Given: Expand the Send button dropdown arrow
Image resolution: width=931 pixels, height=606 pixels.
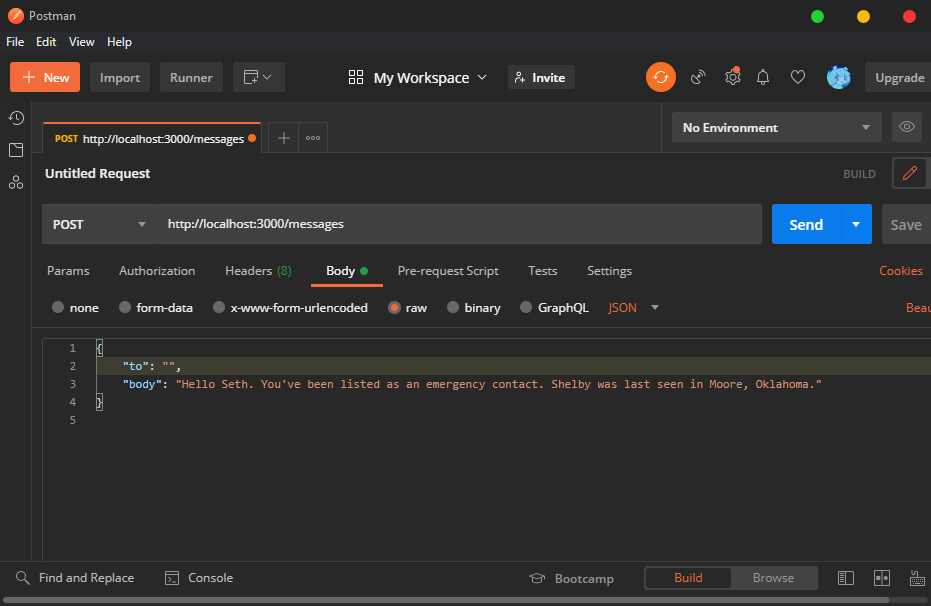Looking at the screenshot, I should pos(856,224).
